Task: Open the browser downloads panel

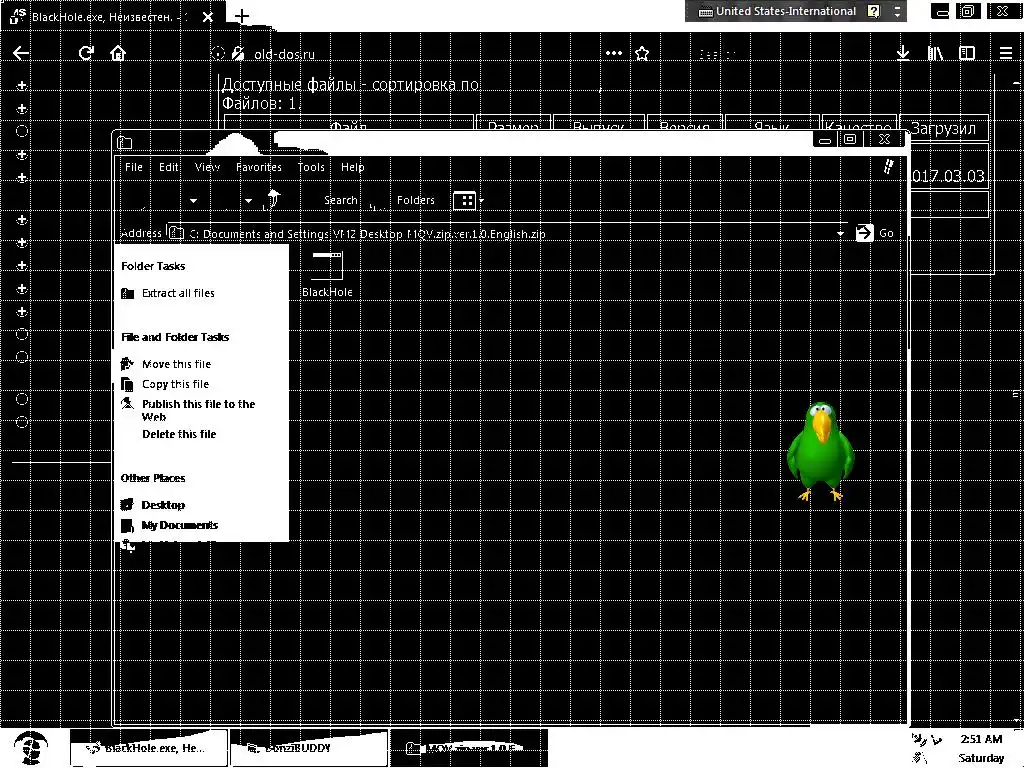Action: coord(903,53)
